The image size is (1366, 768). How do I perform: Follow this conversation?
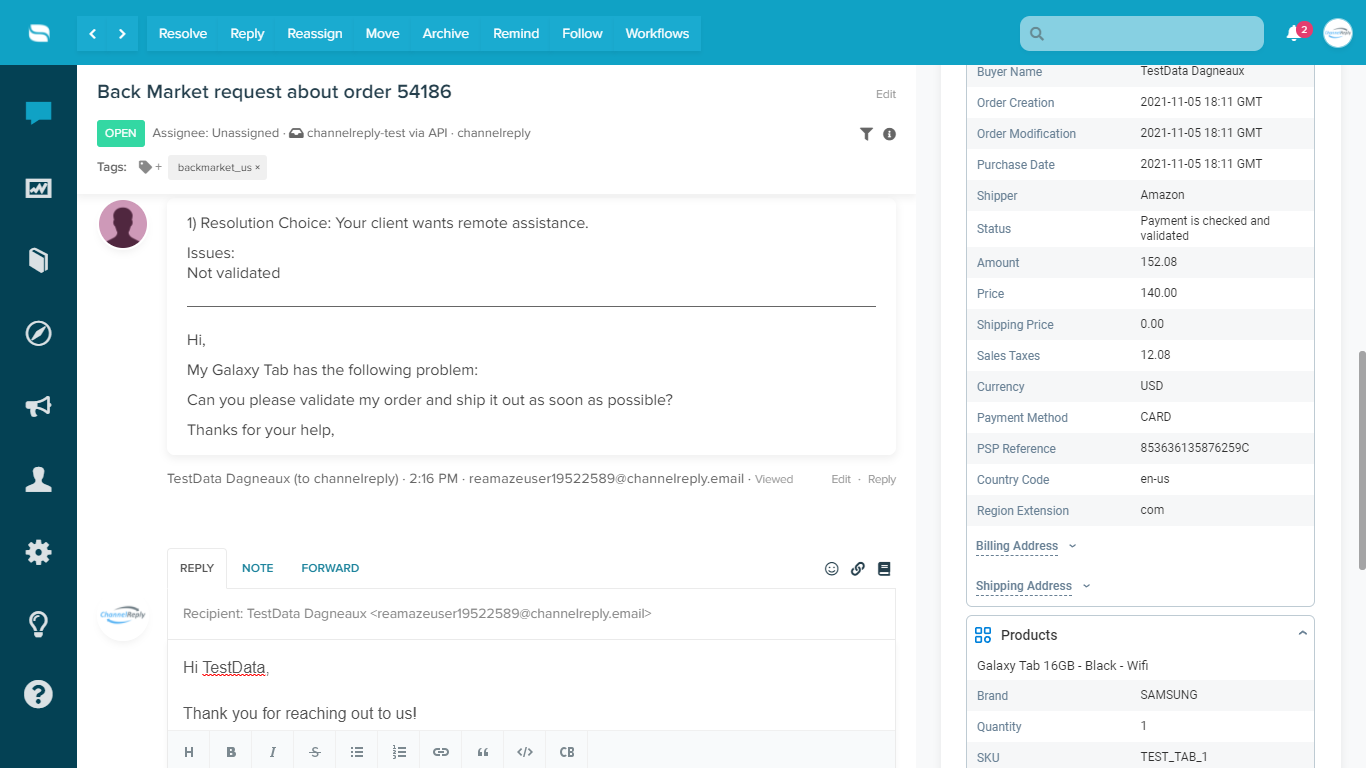pyautogui.click(x=582, y=33)
